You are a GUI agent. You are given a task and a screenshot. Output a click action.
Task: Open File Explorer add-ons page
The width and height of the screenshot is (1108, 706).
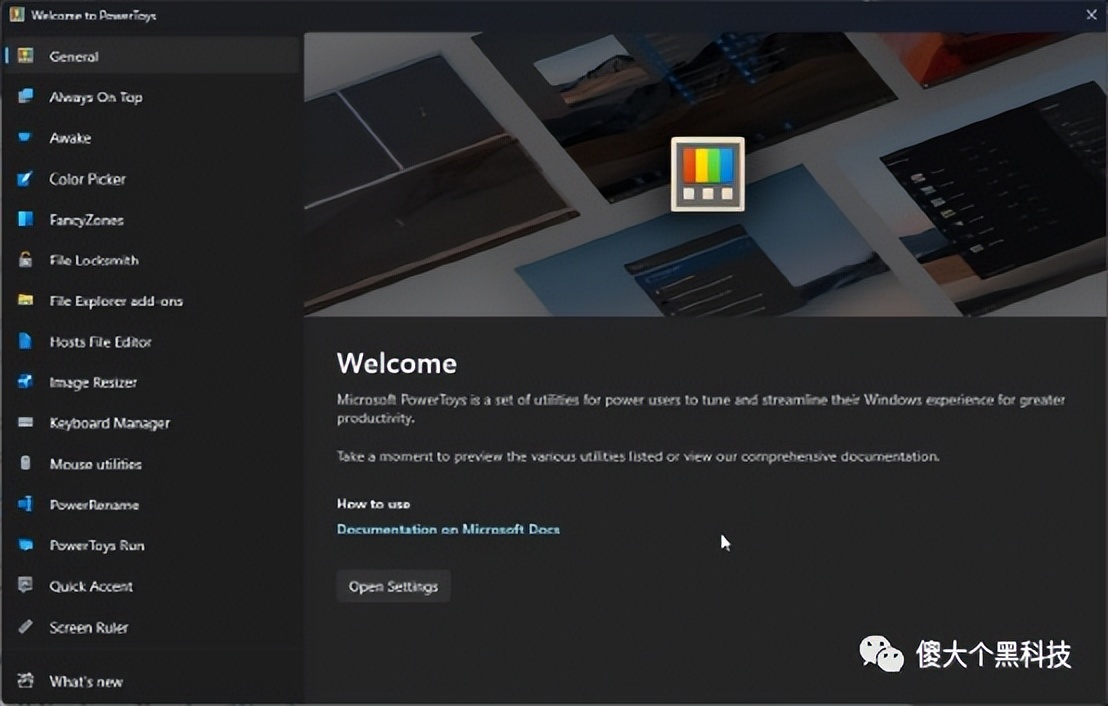point(151,300)
